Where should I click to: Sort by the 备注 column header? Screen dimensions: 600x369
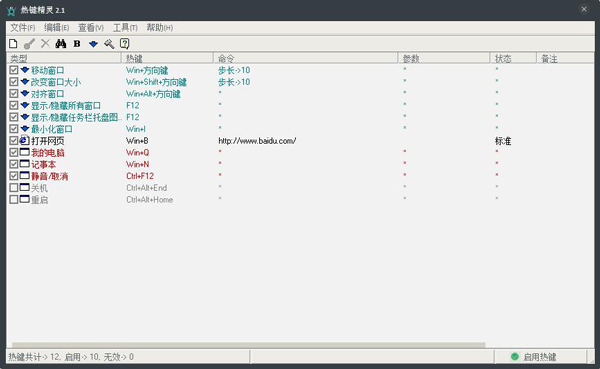pyautogui.click(x=565, y=58)
